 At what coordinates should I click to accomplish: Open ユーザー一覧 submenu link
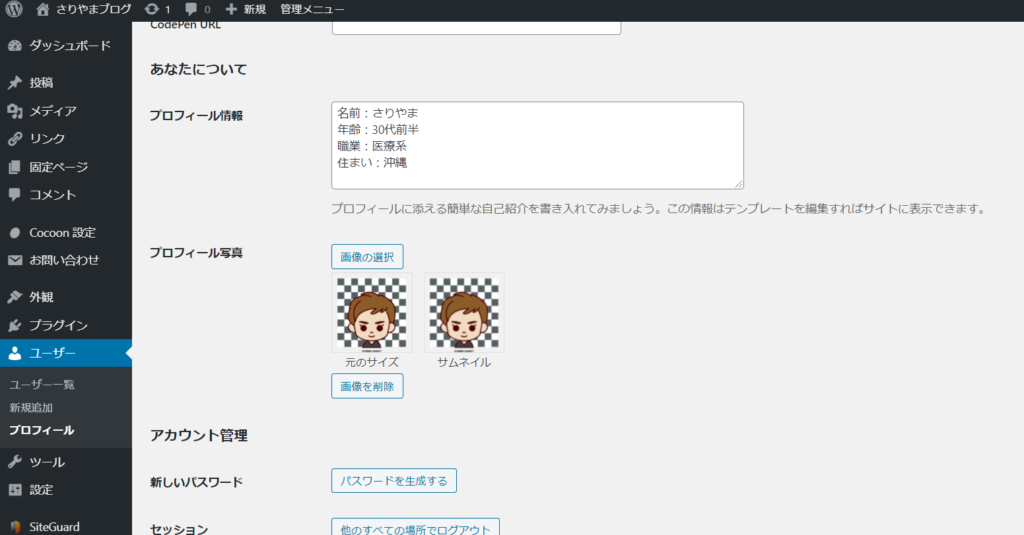click(x=42, y=385)
